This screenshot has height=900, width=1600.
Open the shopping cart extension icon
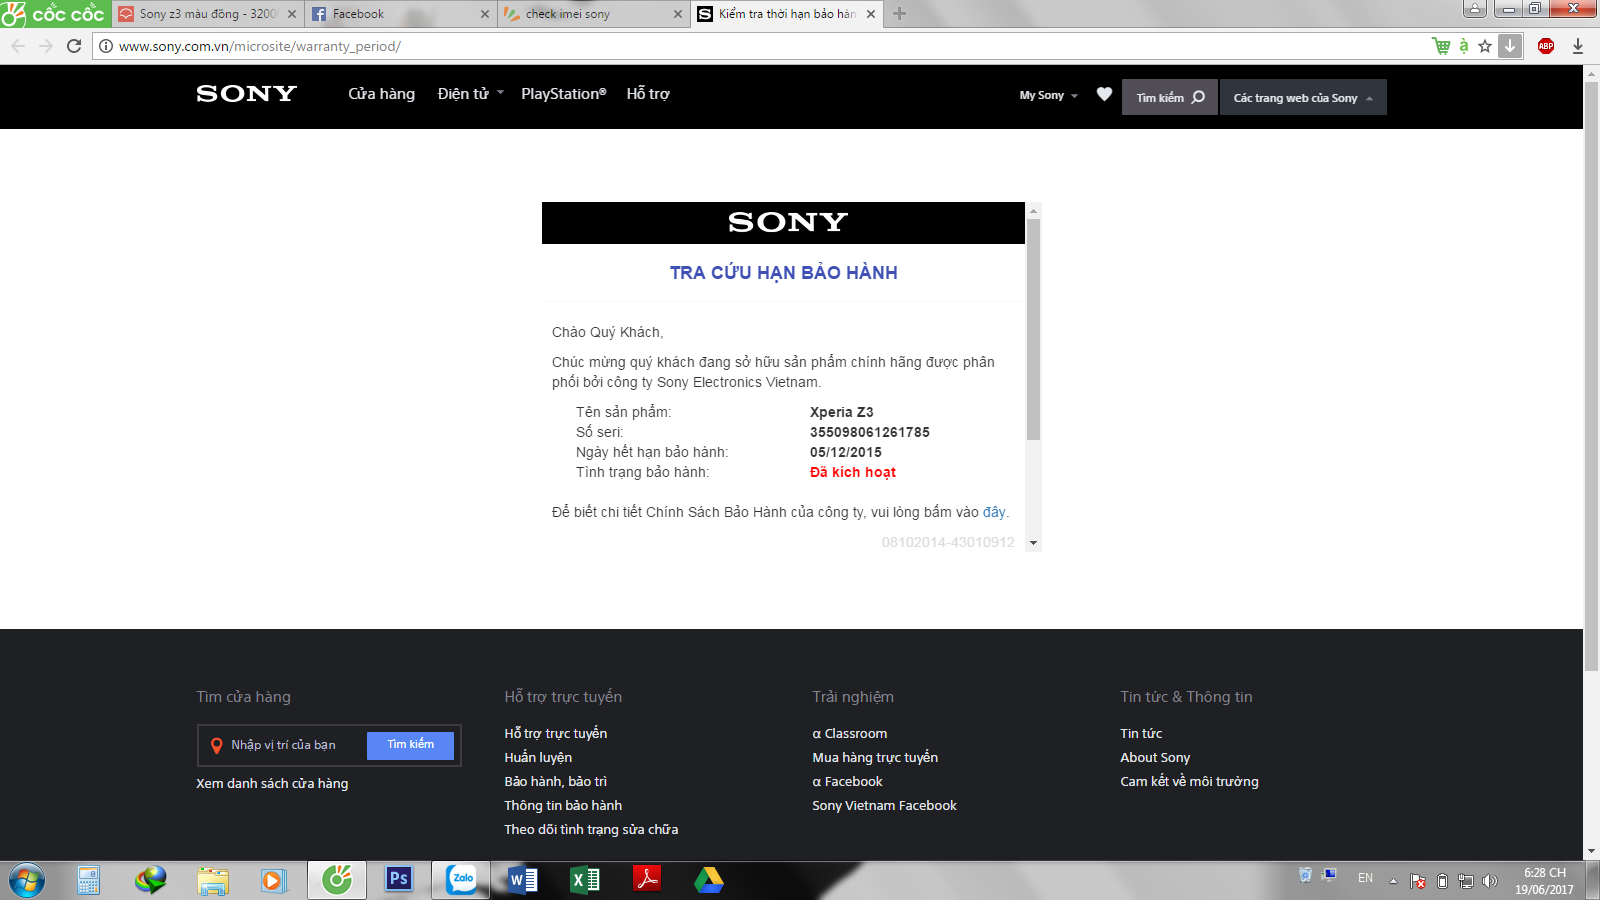coord(1441,46)
